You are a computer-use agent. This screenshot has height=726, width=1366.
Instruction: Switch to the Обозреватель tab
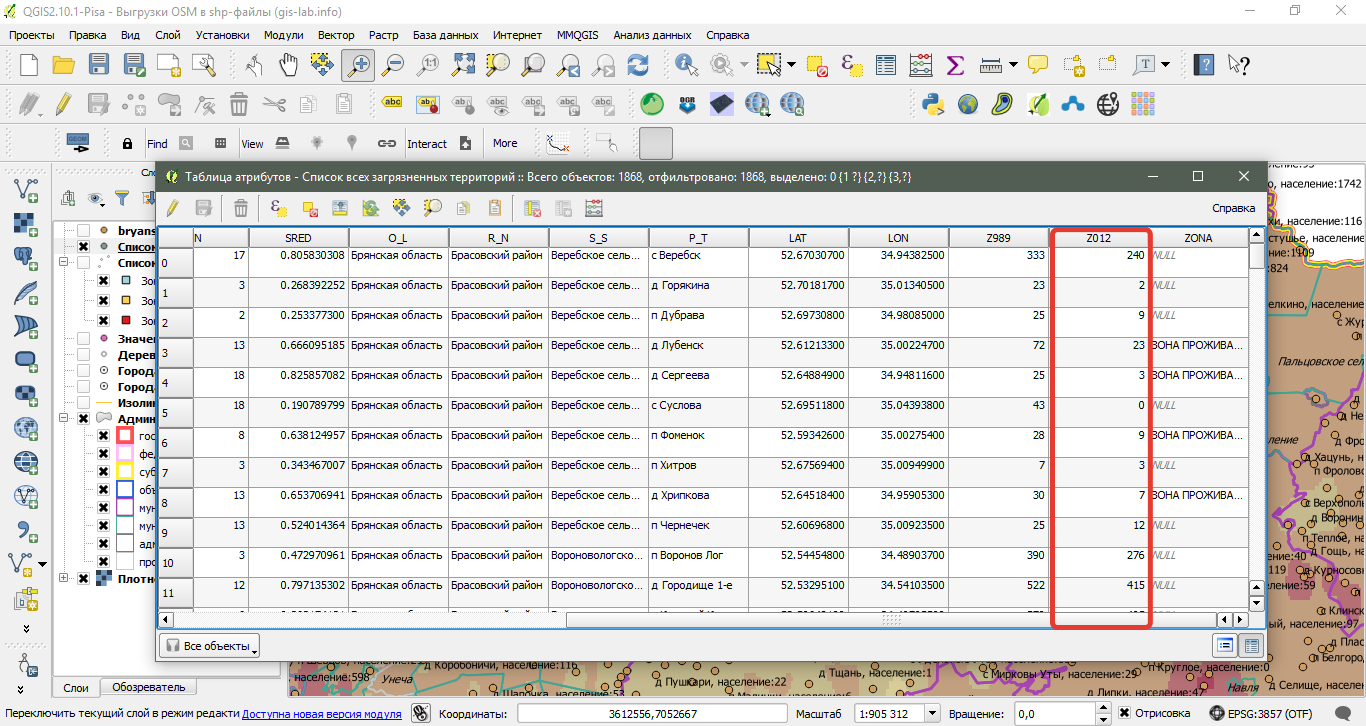[148, 687]
